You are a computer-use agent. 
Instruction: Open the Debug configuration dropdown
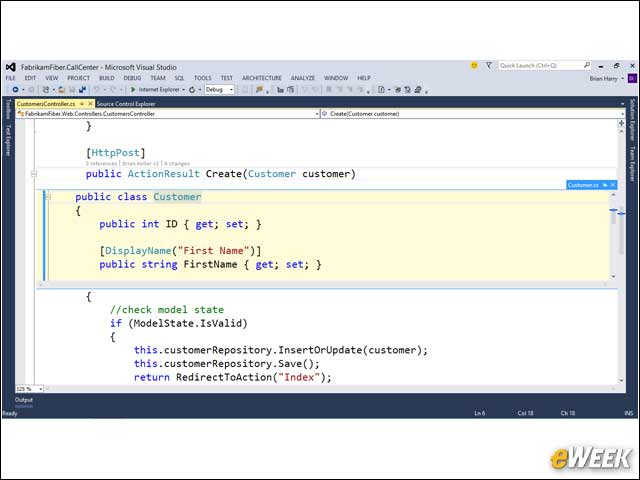point(219,89)
